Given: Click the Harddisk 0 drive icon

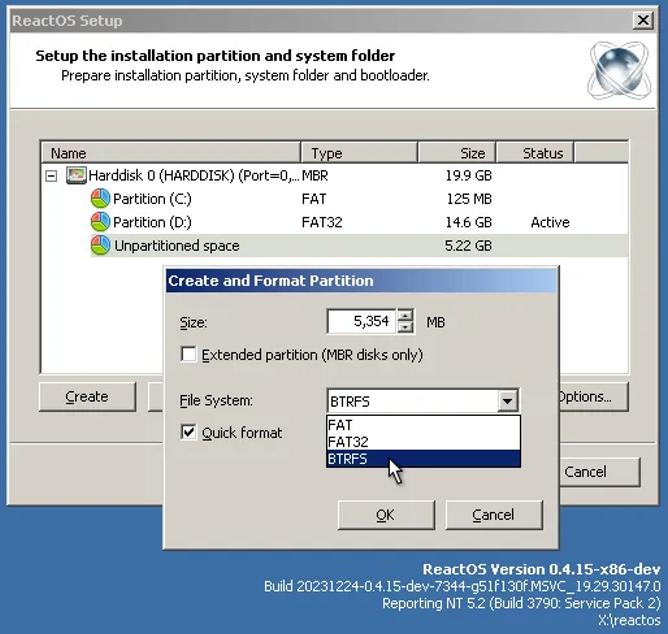Looking at the screenshot, I should pyautogui.click(x=76, y=175).
